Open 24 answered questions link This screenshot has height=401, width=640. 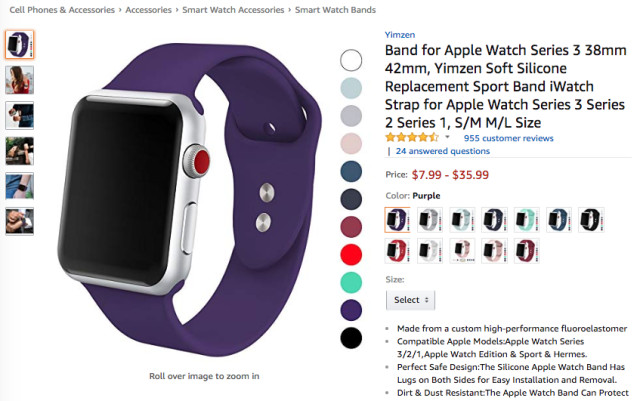click(442, 151)
